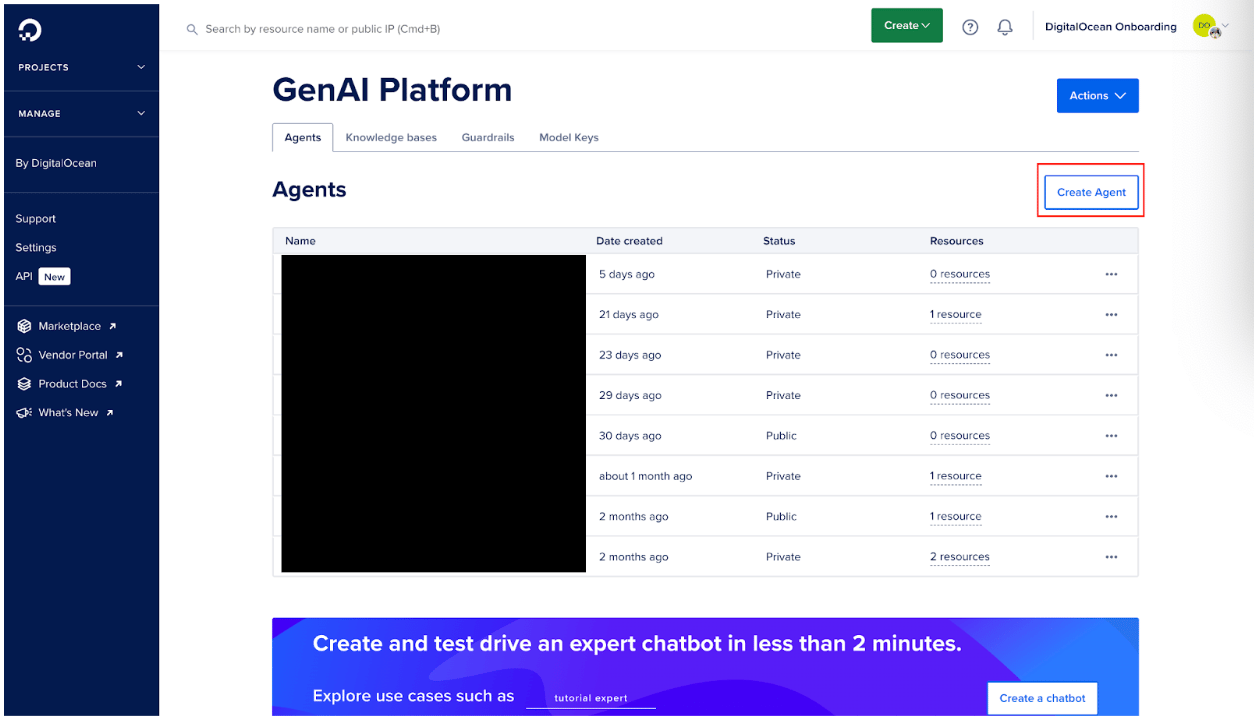Click the 2 resources link
1254x716 pixels.
(x=960, y=557)
